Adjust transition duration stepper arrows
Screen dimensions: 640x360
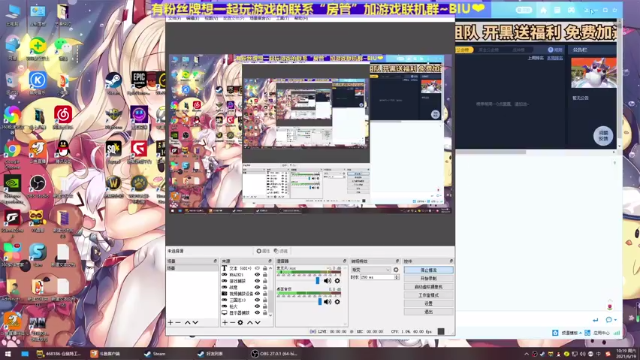click(397, 277)
